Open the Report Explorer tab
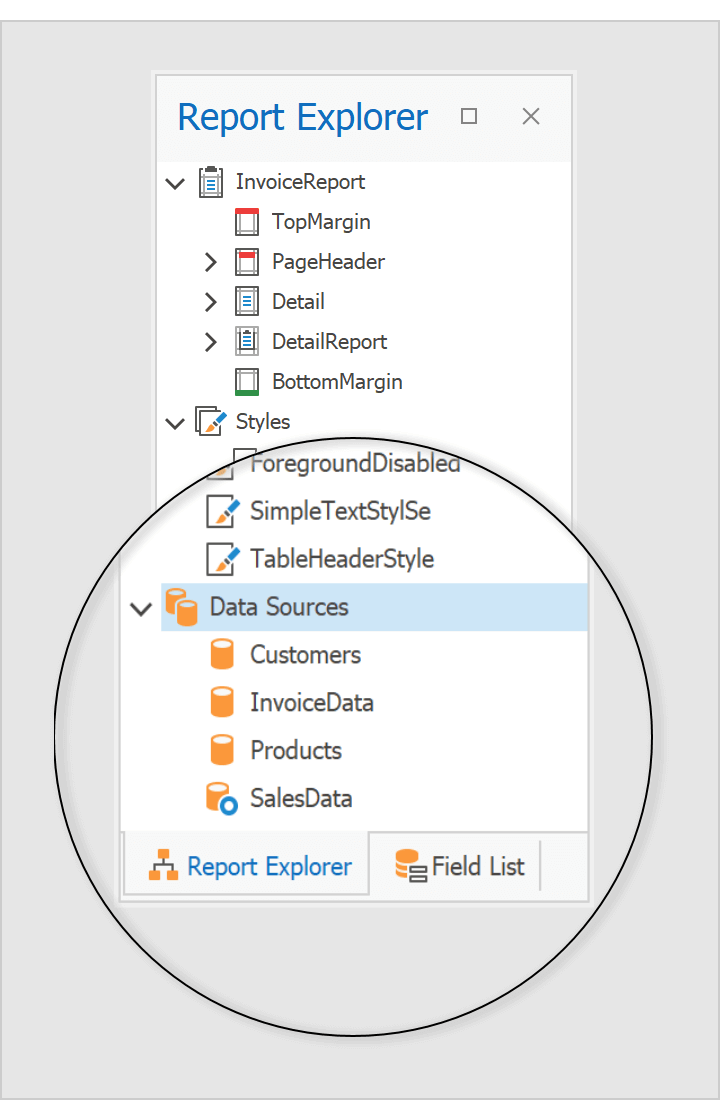 click(246, 866)
